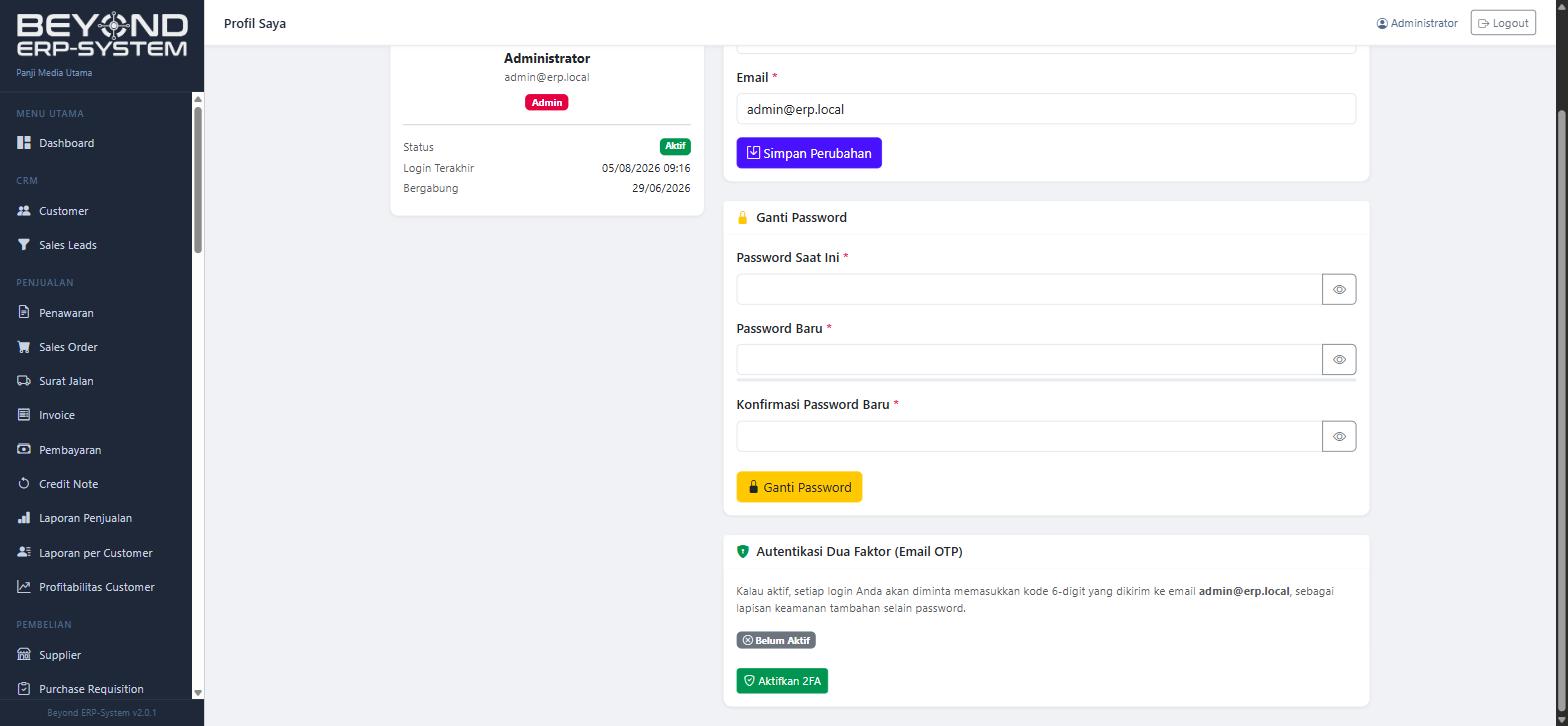Focus the Konfirmasi Password Baru field

tap(1029, 436)
